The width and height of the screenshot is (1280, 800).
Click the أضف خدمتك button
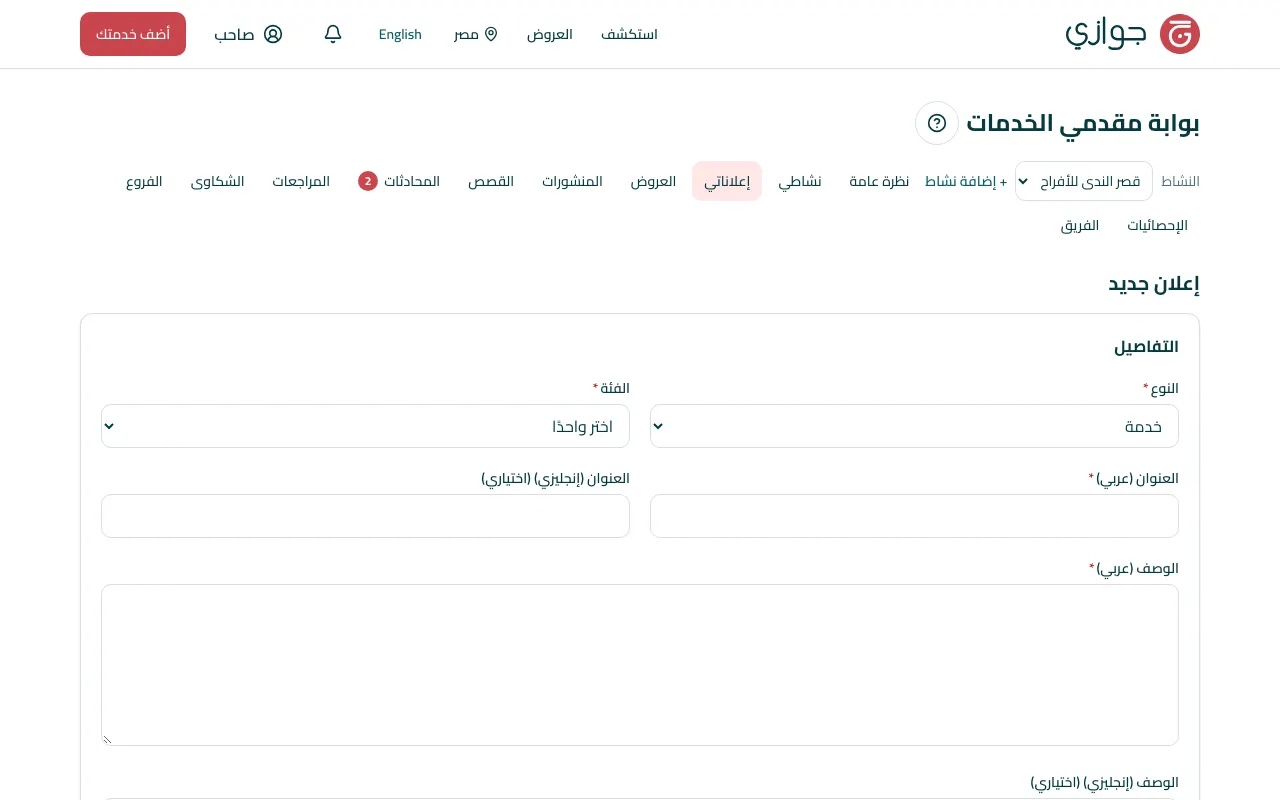tap(133, 34)
